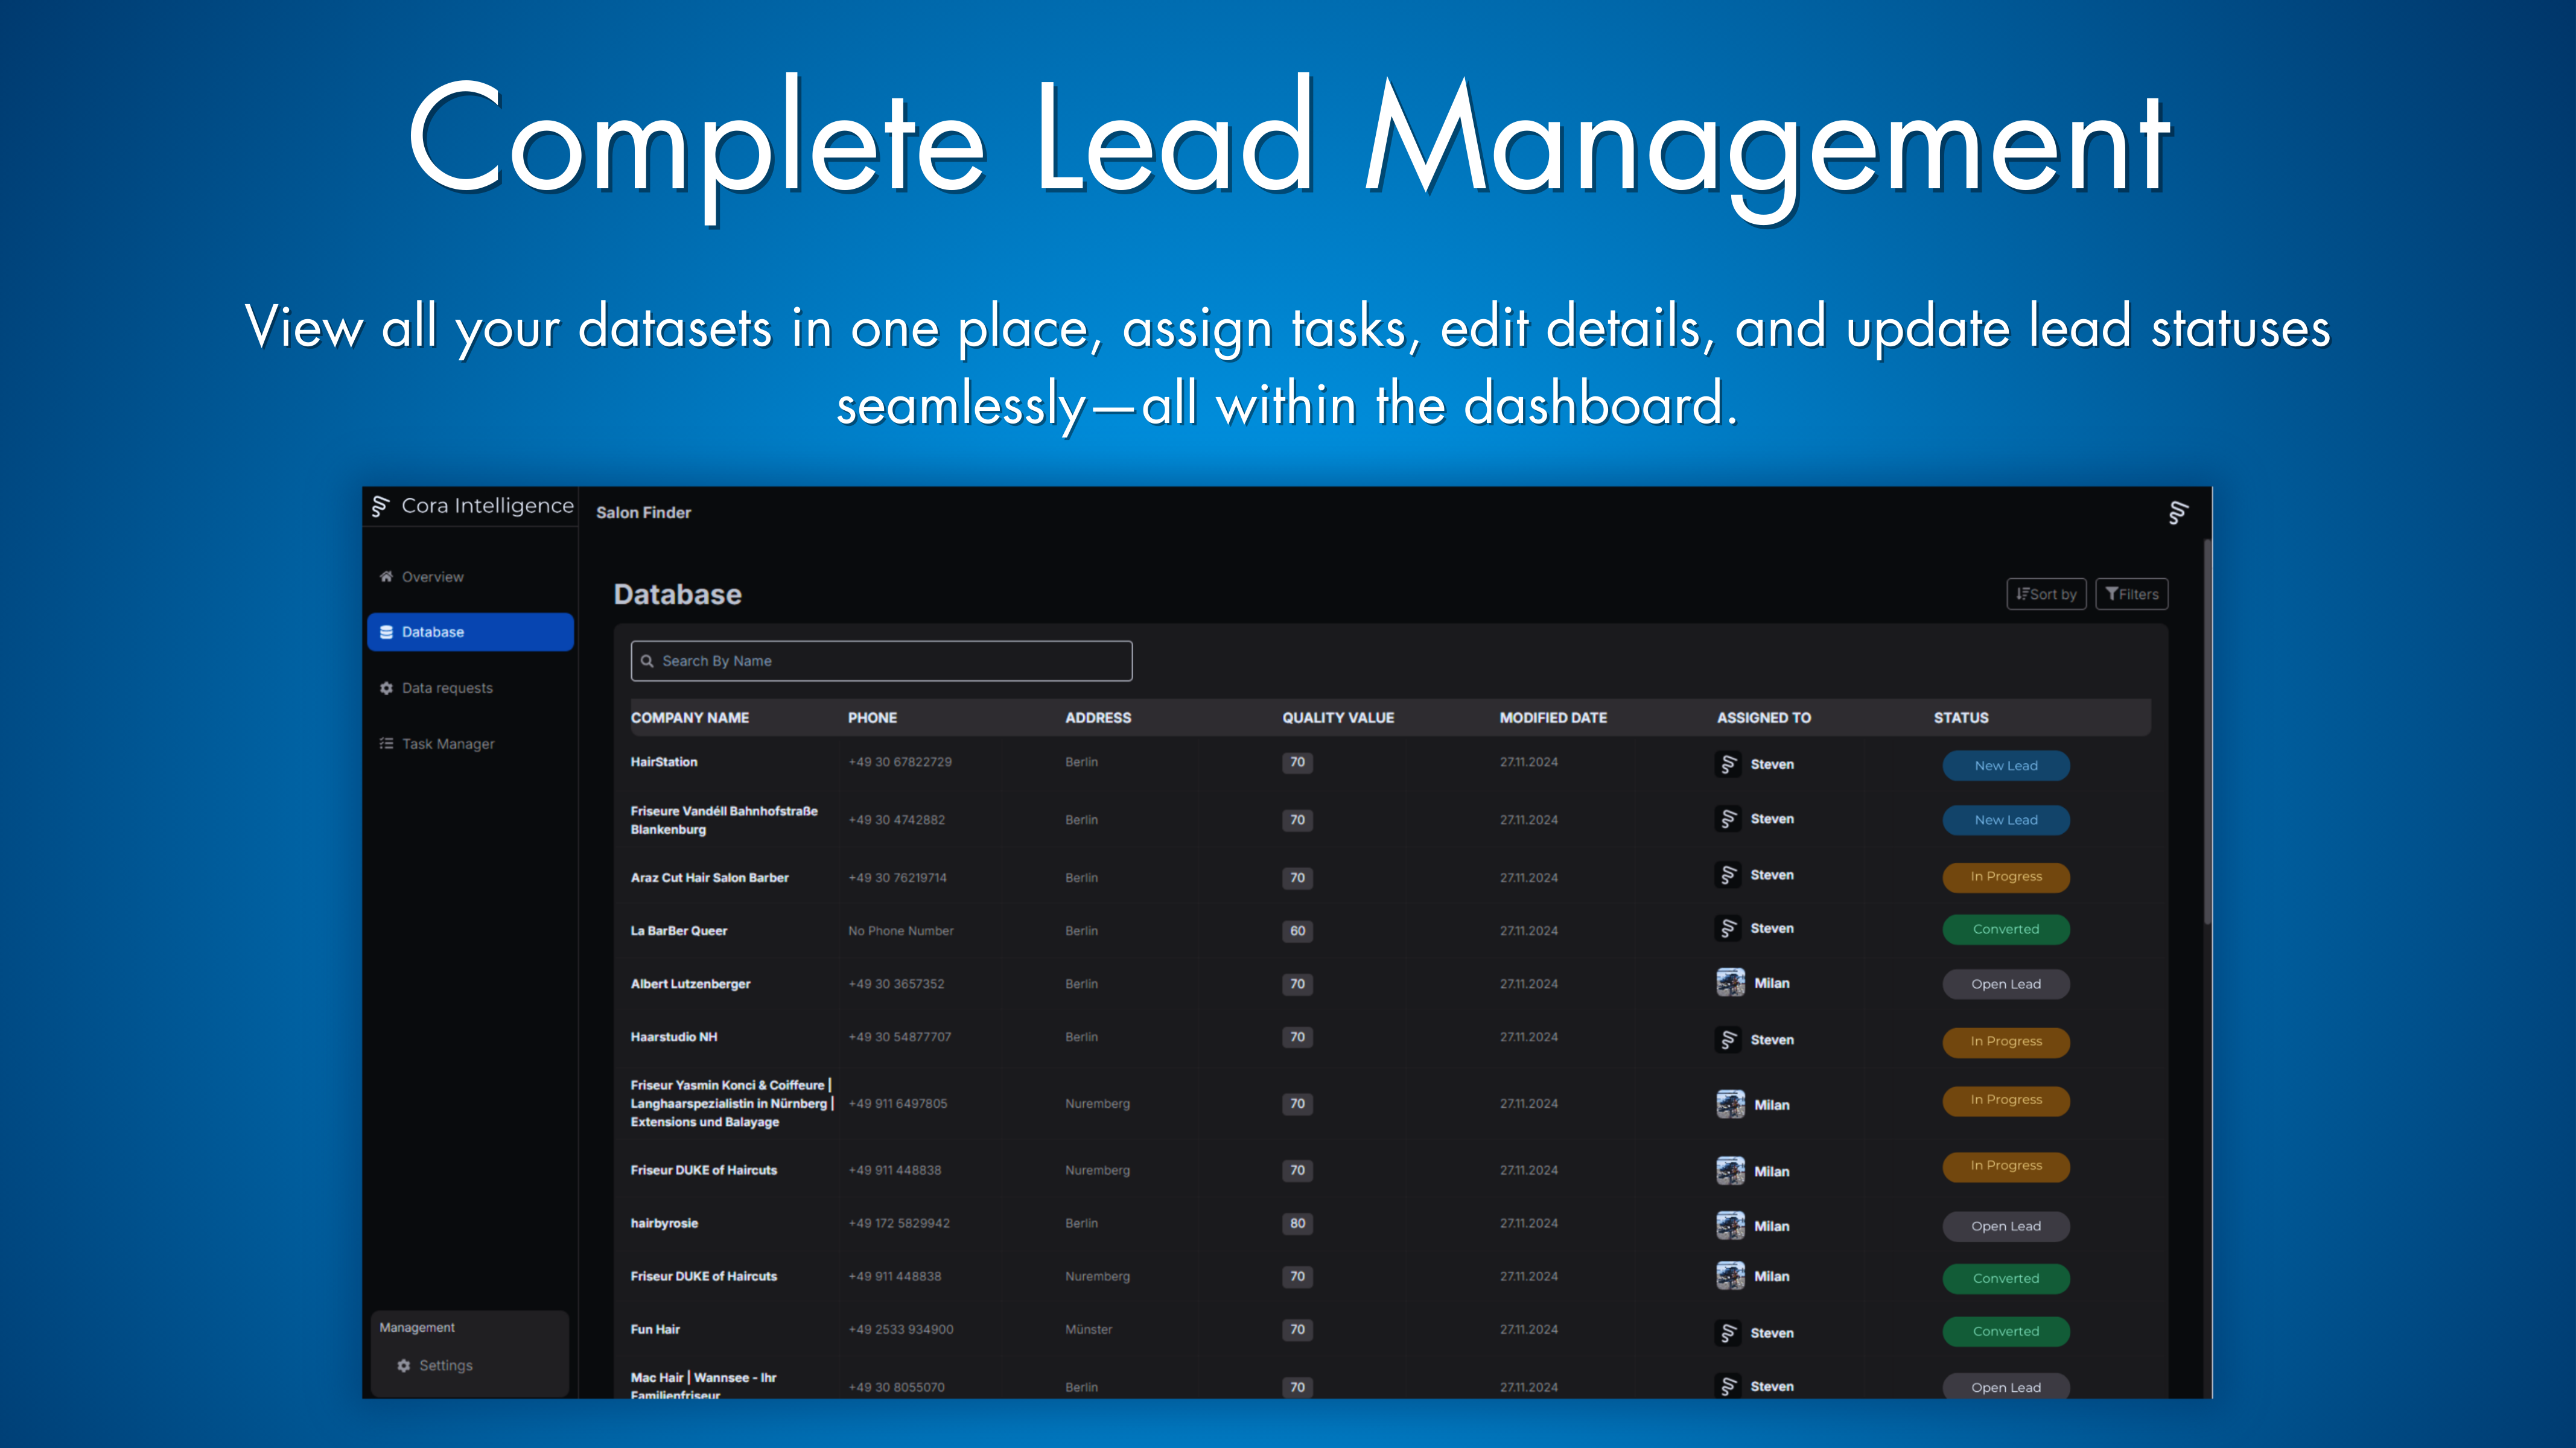Open the Overview menu item

pos(432,577)
